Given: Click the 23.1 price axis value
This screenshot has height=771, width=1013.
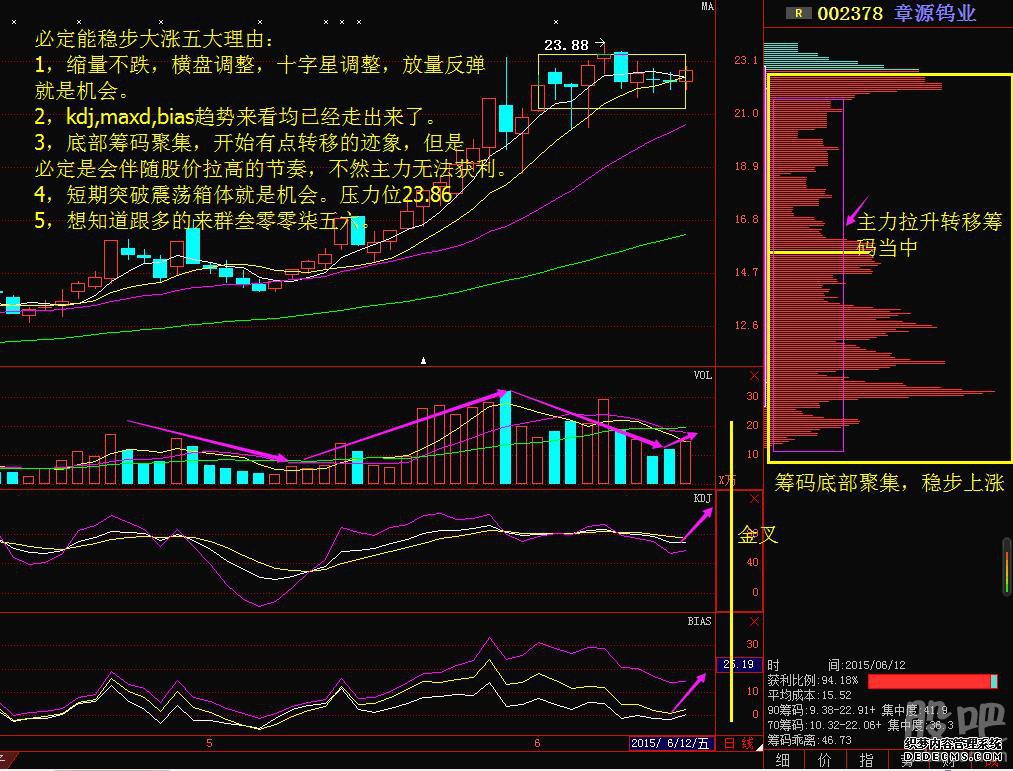Looking at the screenshot, I should coord(746,60).
